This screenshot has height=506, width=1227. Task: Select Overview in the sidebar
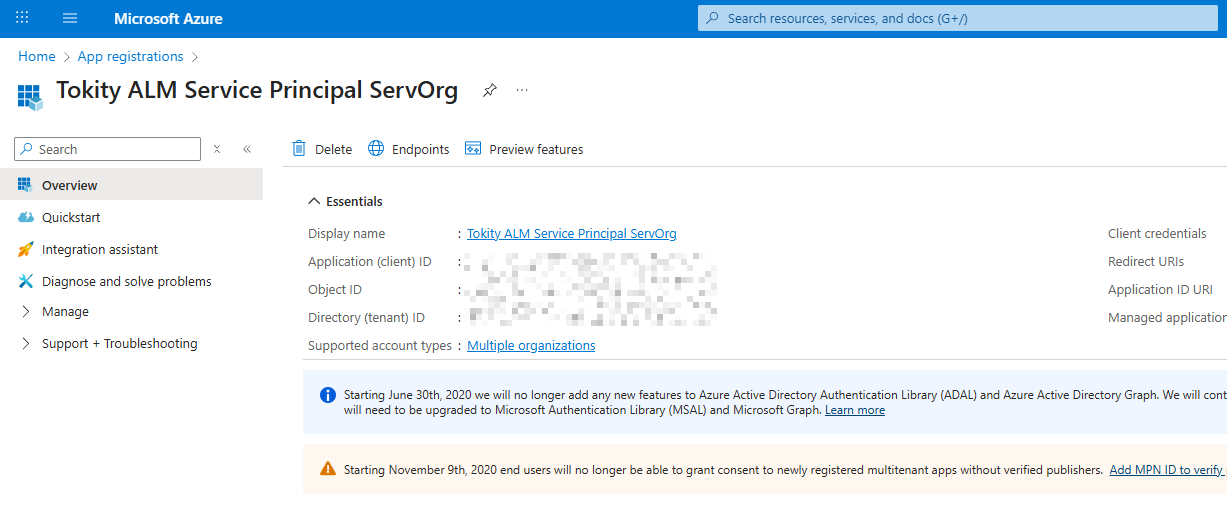pos(69,185)
